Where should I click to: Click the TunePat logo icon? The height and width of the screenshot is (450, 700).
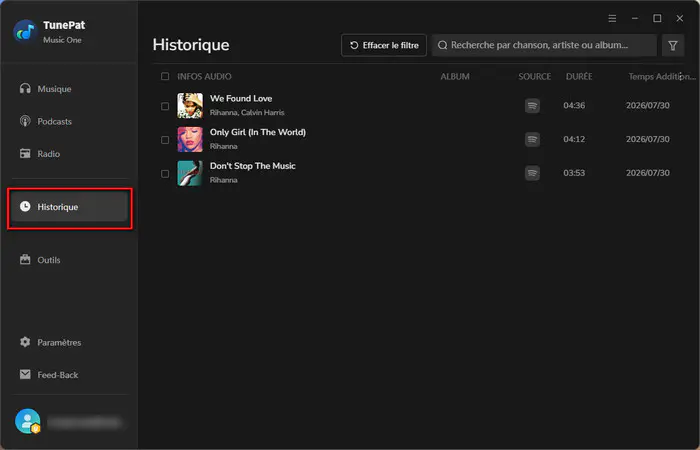point(25,31)
